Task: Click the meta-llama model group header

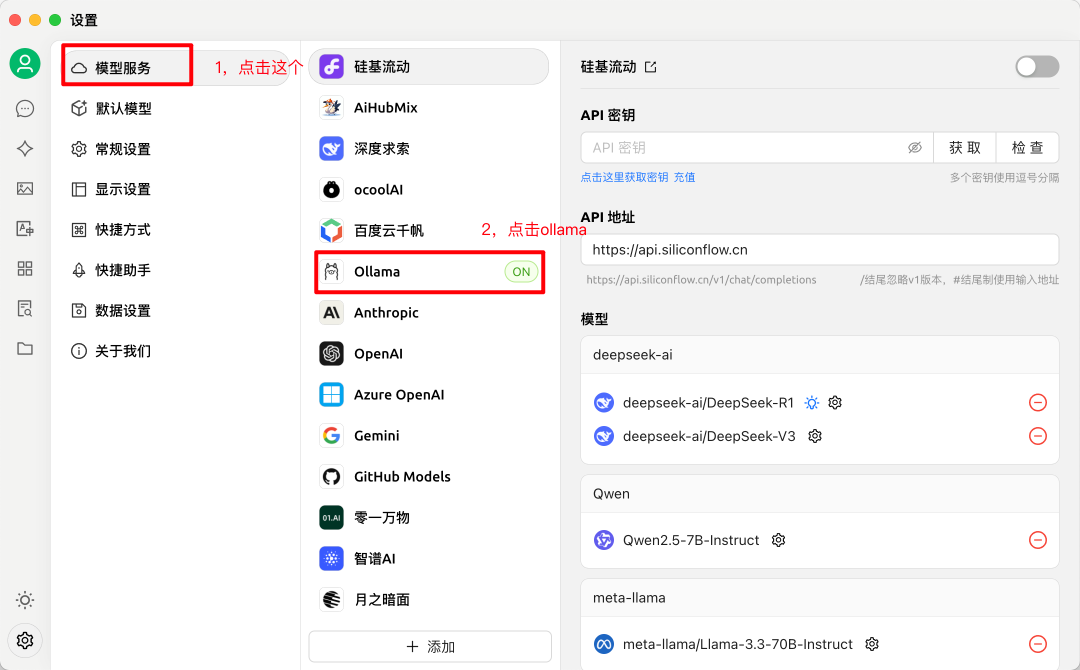Action: pos(820,598)
